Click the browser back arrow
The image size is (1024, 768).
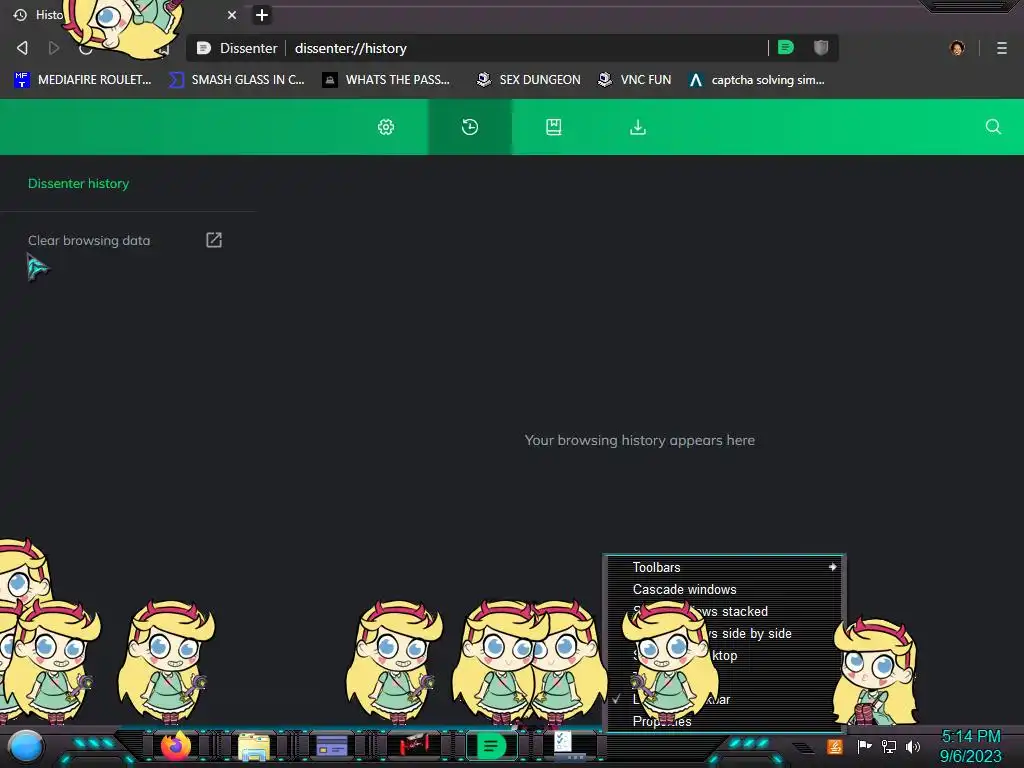point(22,48)
